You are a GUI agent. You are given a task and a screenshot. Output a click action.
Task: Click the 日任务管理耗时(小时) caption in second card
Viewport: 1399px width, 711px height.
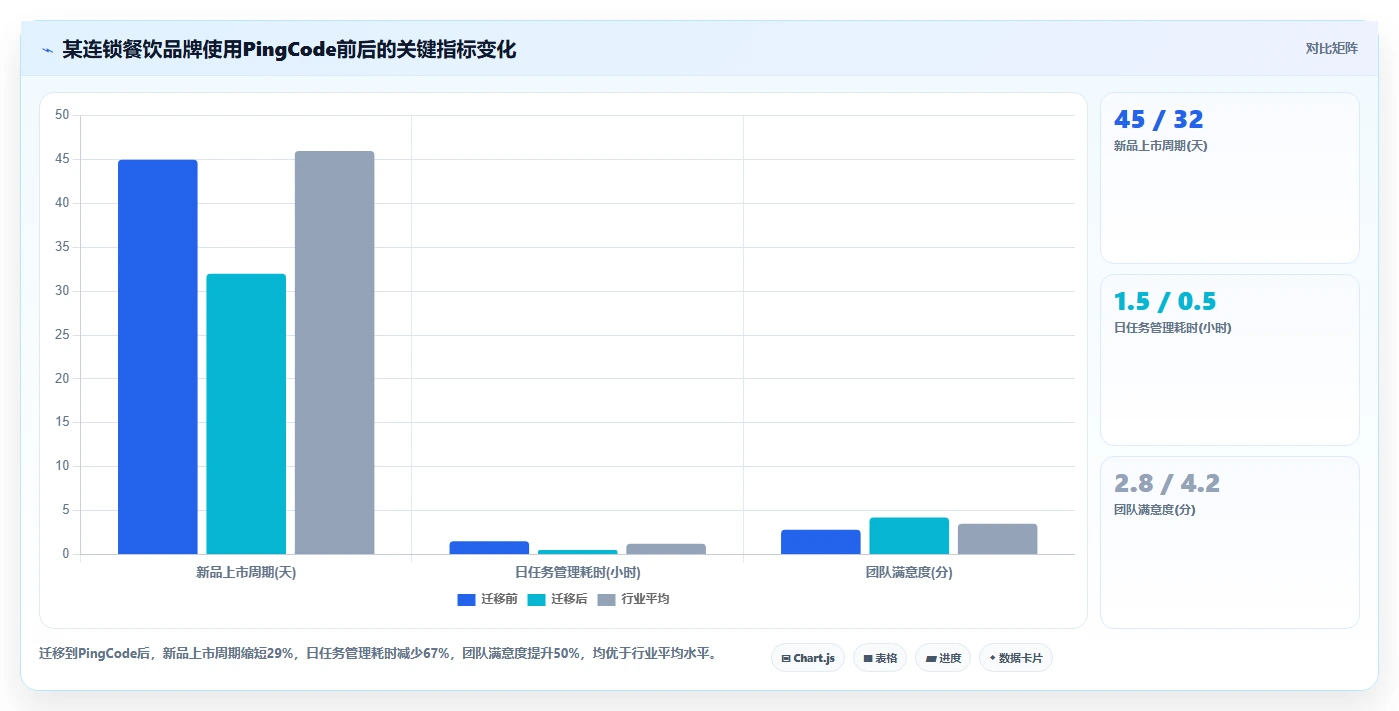[x=1173, y=328]
